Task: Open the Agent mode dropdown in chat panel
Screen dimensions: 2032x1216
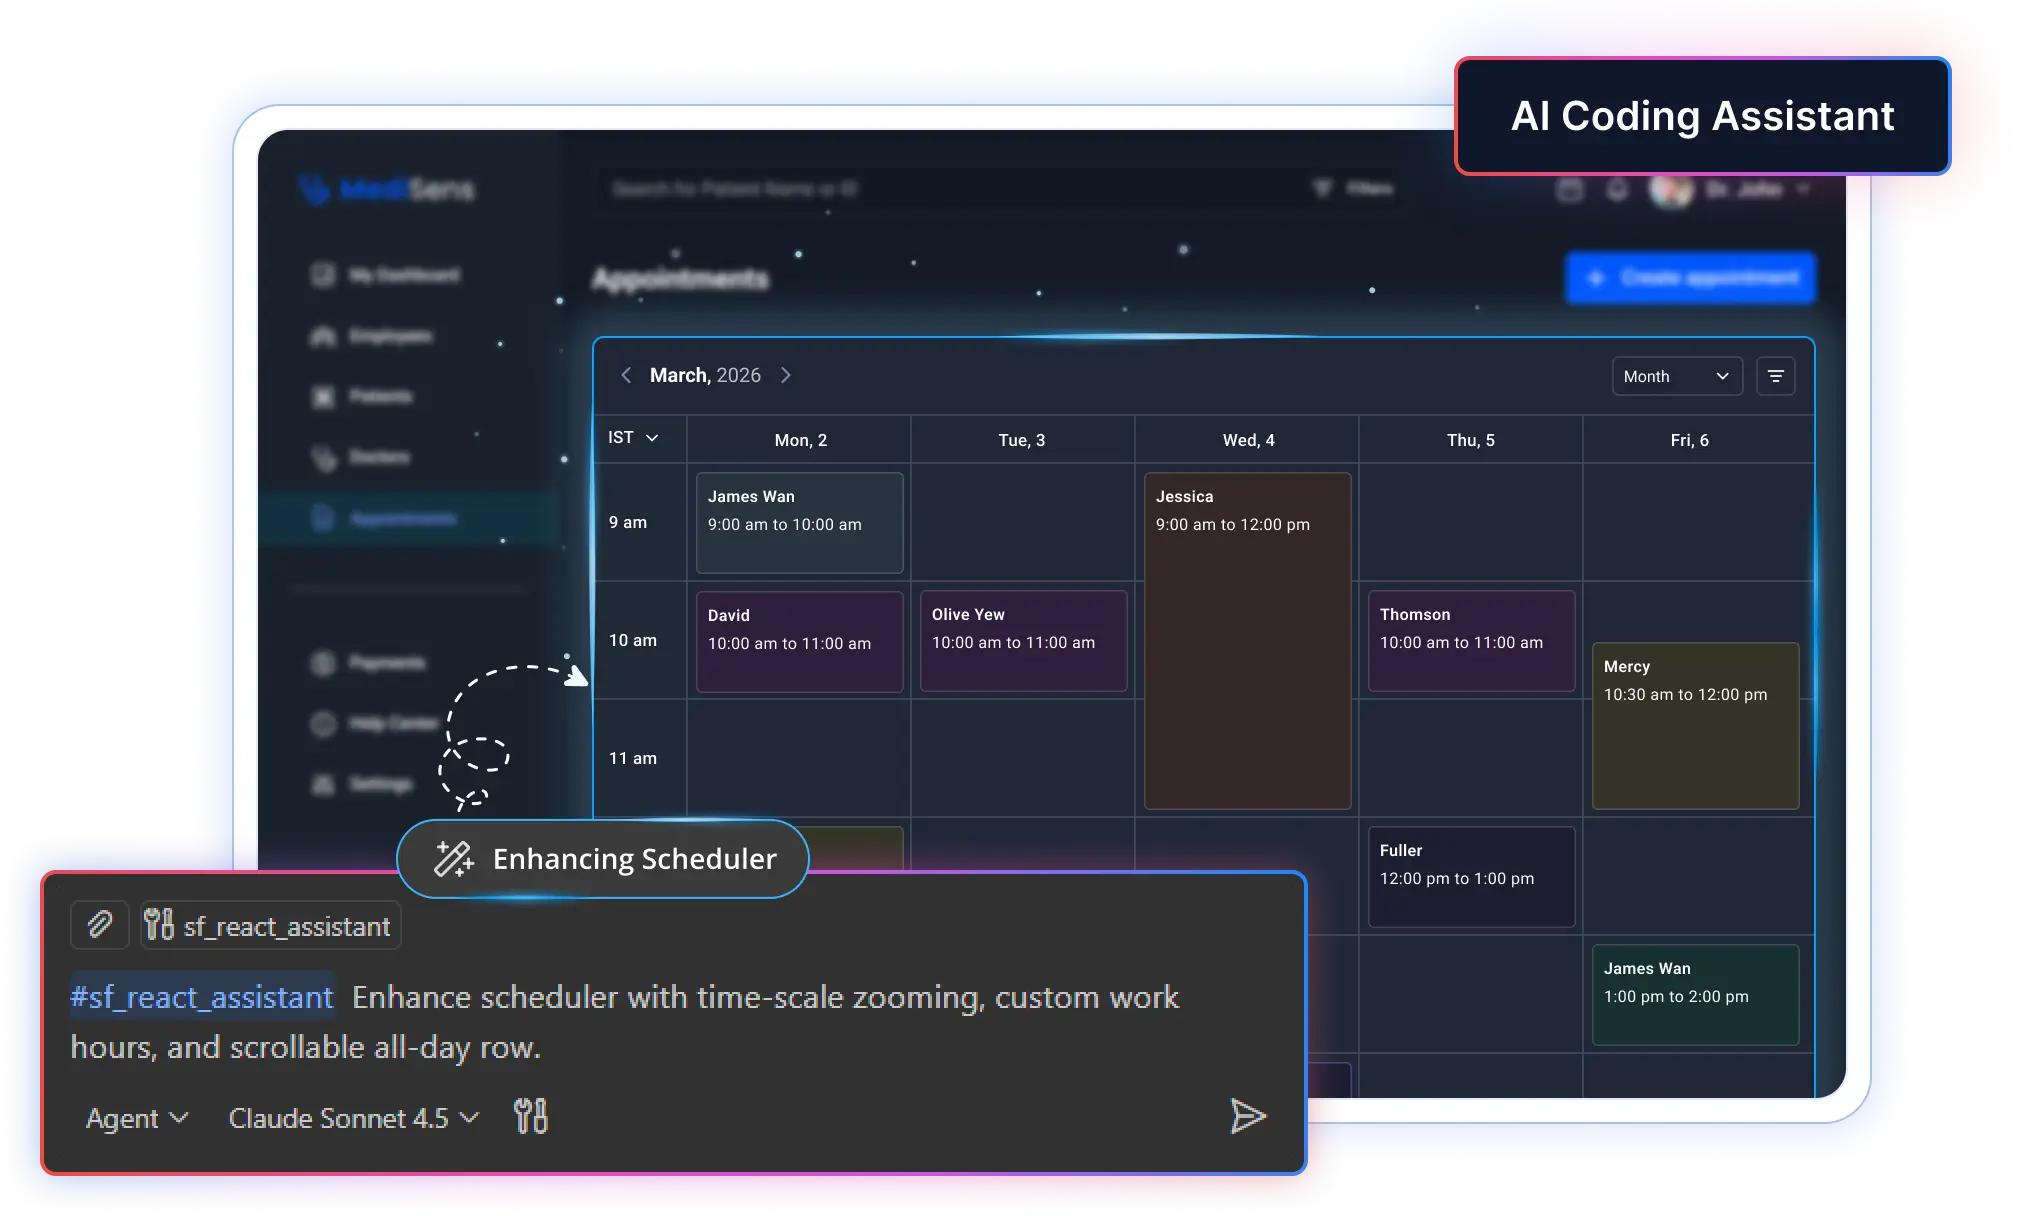Action: [x=137, y=1118]
